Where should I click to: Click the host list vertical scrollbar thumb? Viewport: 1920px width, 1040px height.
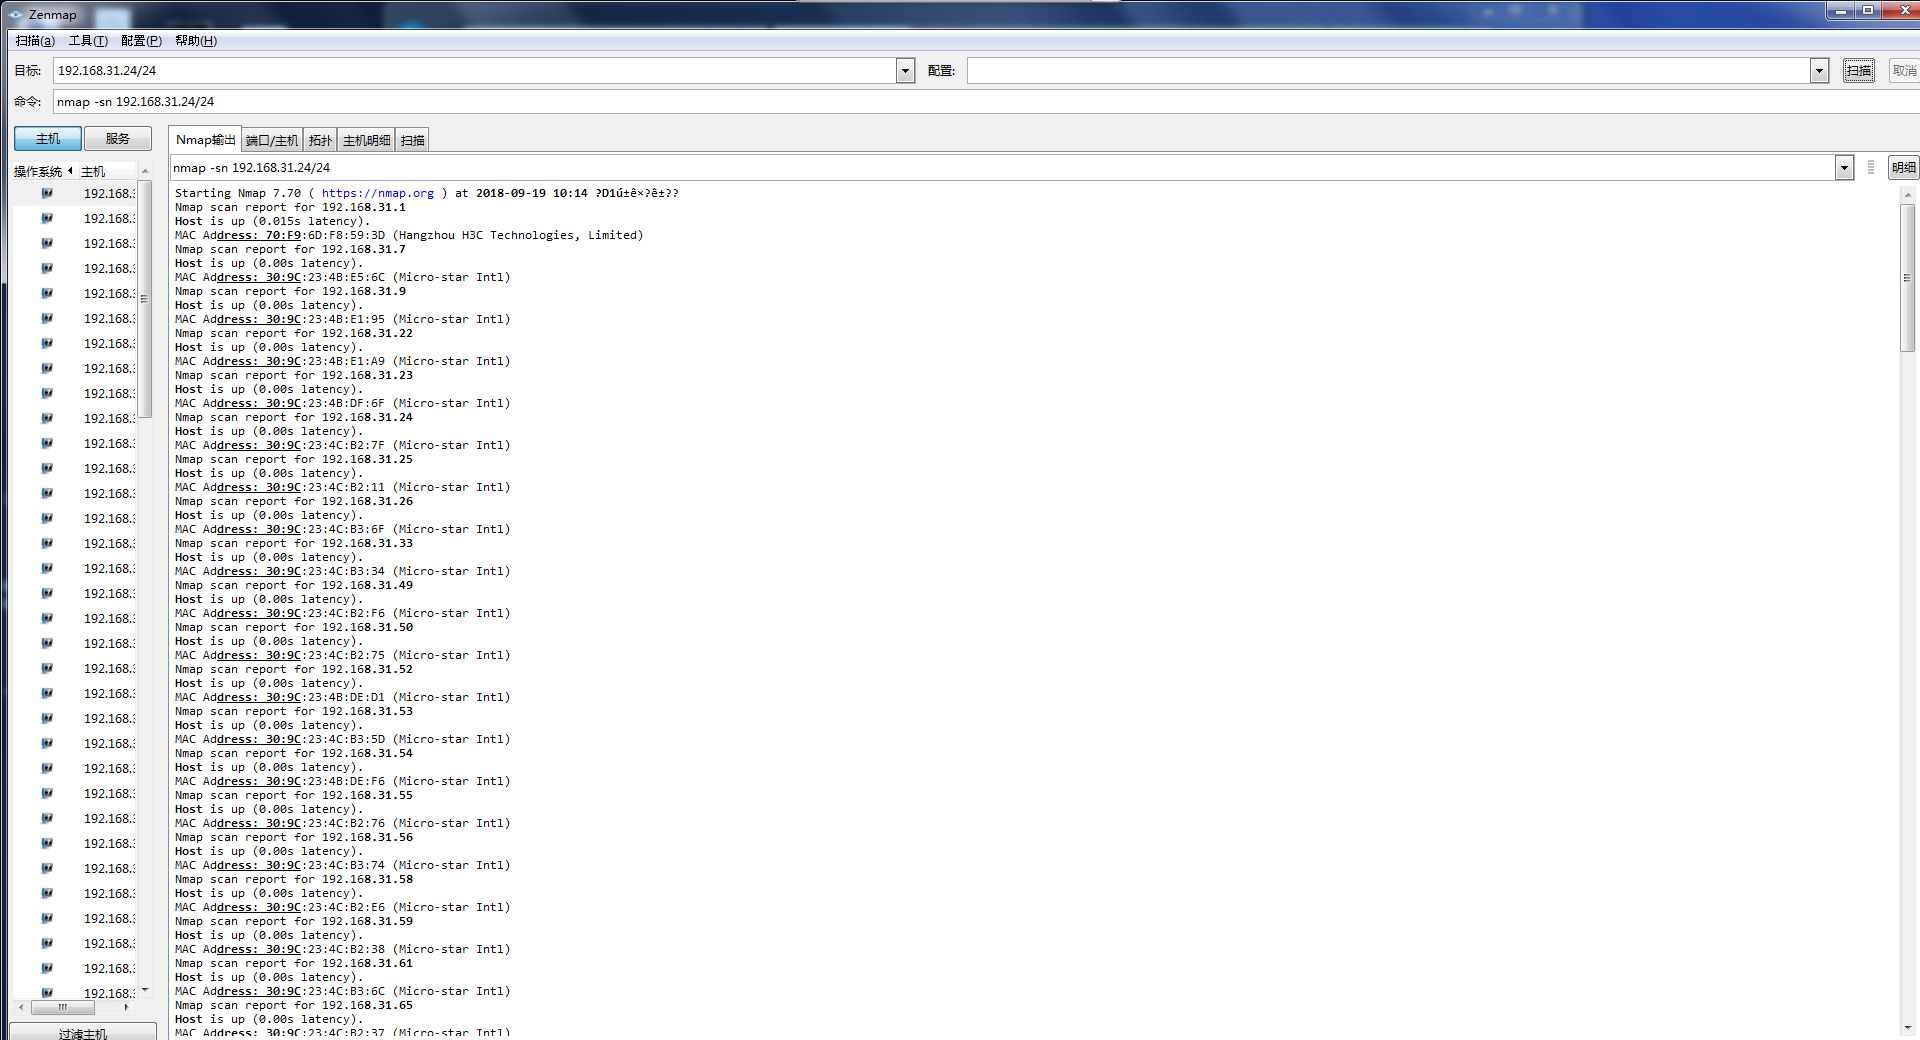pyautogui.click(x=145, y=298)
